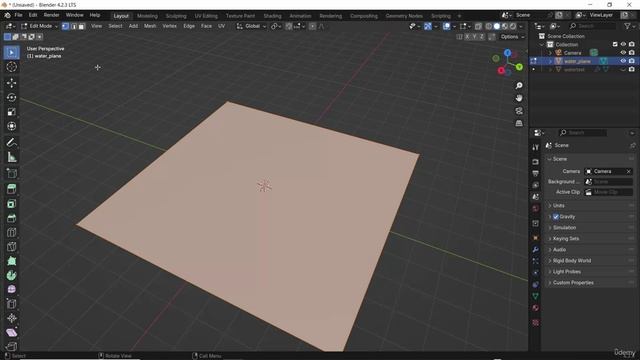Toggle Z axis mirror
Viewport: 640px width, 360px height.
482,37
